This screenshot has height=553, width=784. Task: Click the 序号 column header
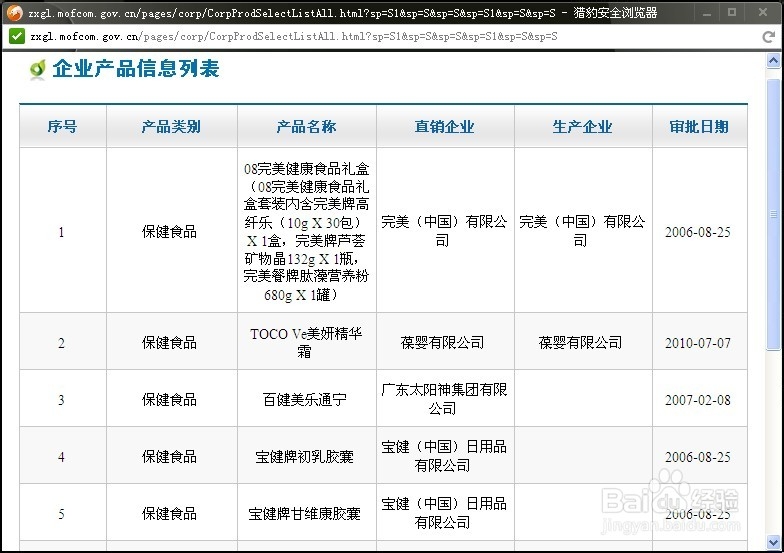tap(62, 126)
